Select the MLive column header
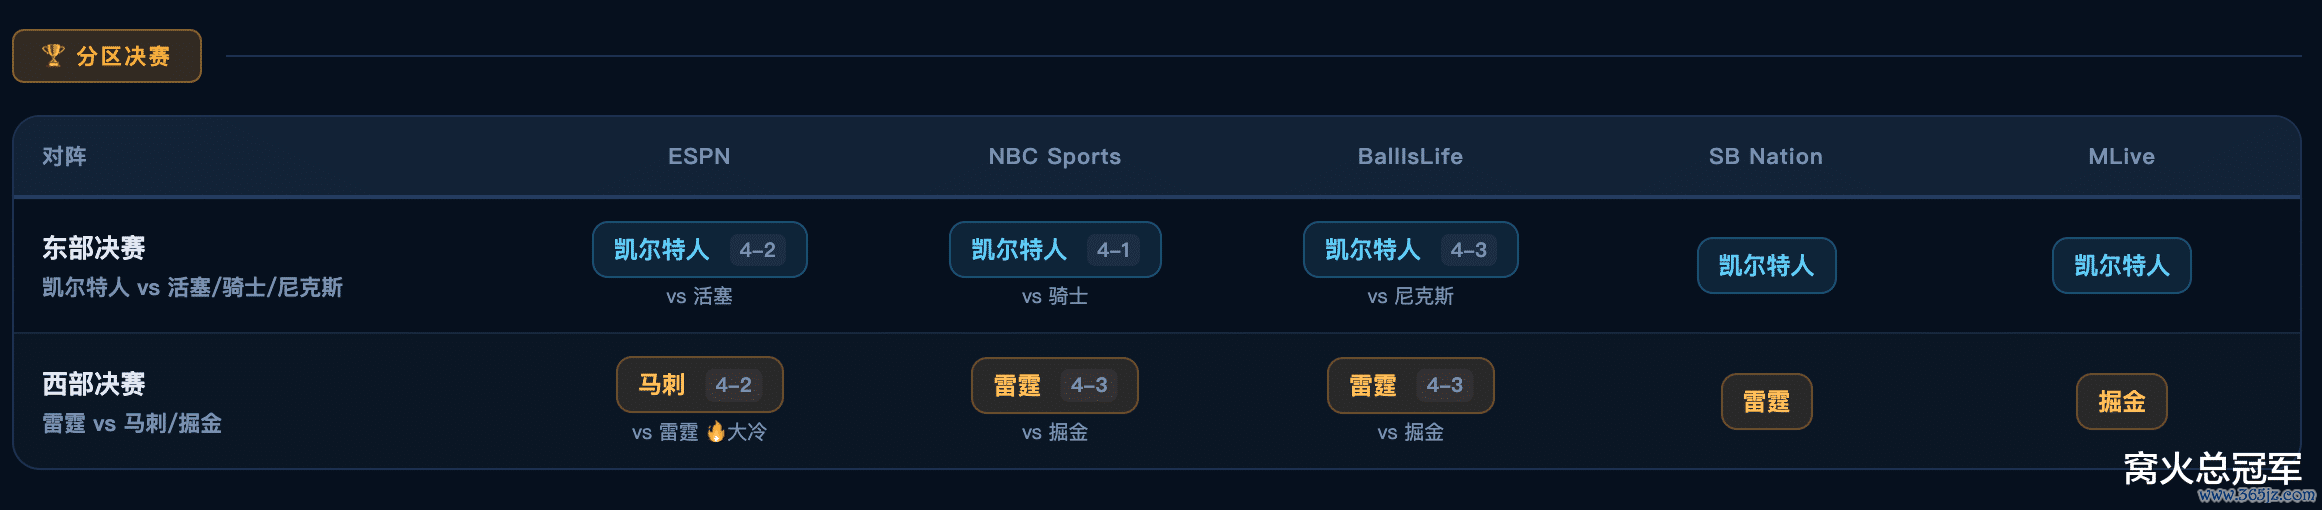Screen dimensions: 2322x510 pos(2121,157)
